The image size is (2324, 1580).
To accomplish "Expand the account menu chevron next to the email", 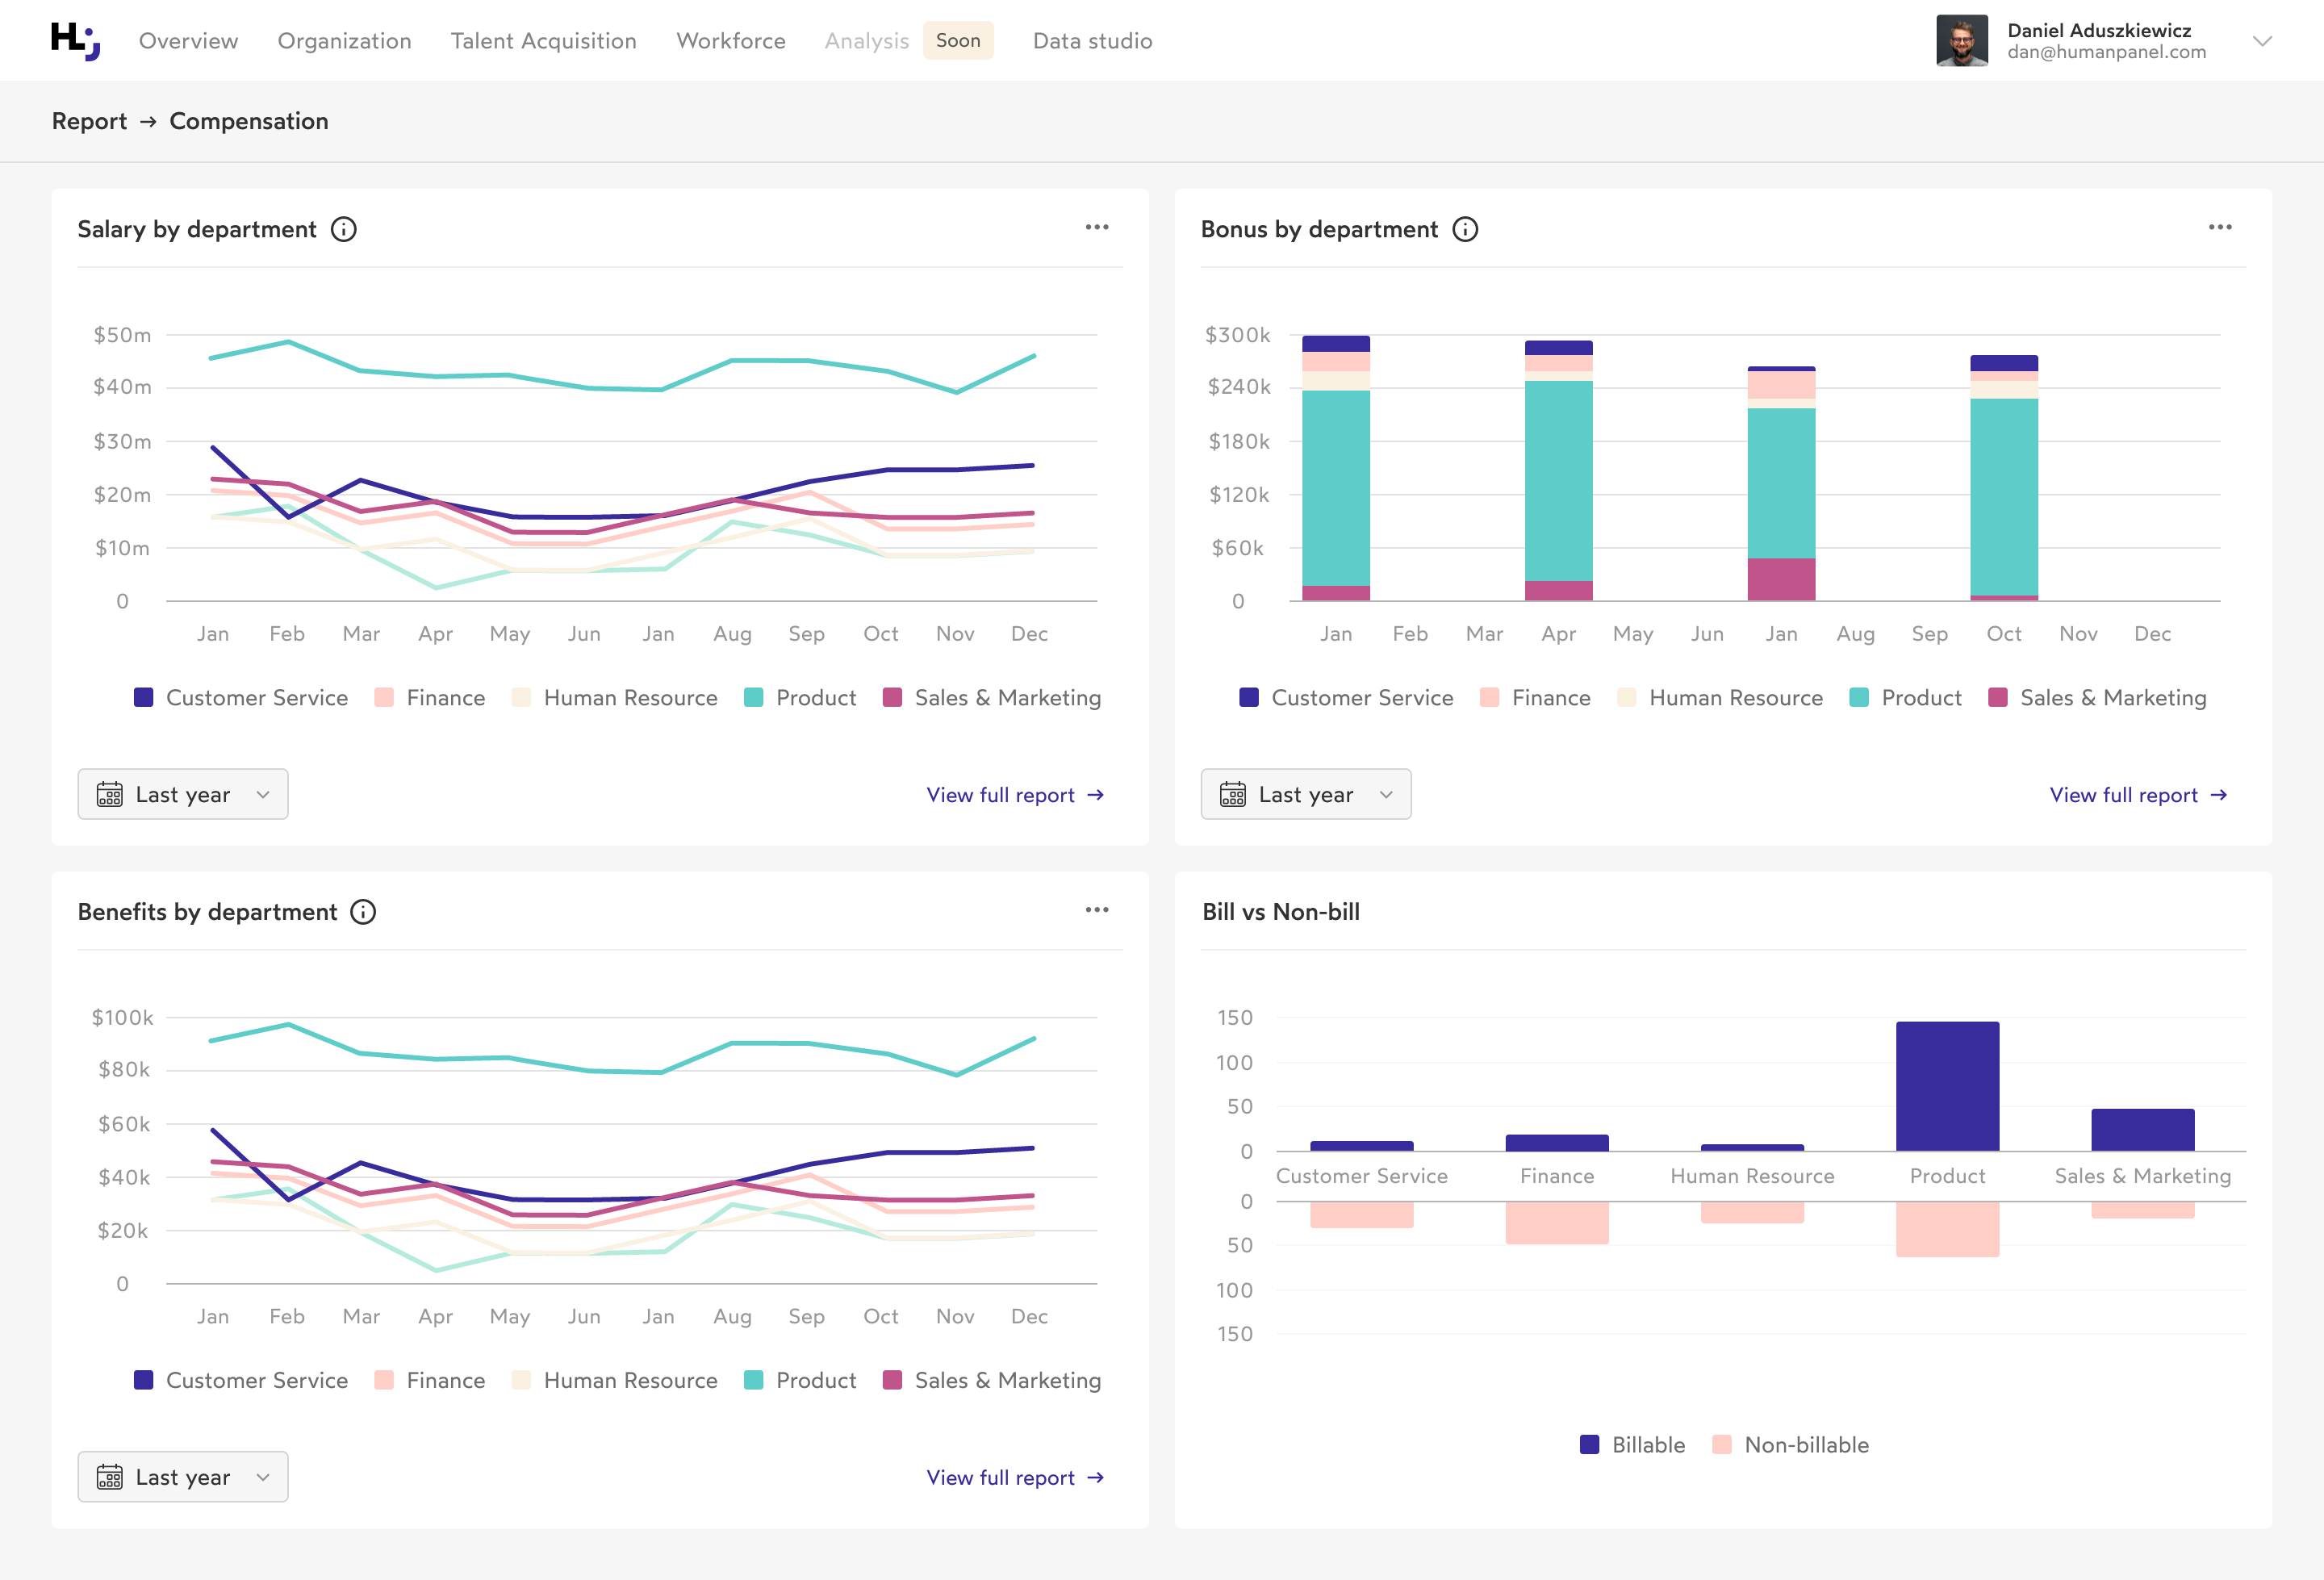I will 2262,41.
